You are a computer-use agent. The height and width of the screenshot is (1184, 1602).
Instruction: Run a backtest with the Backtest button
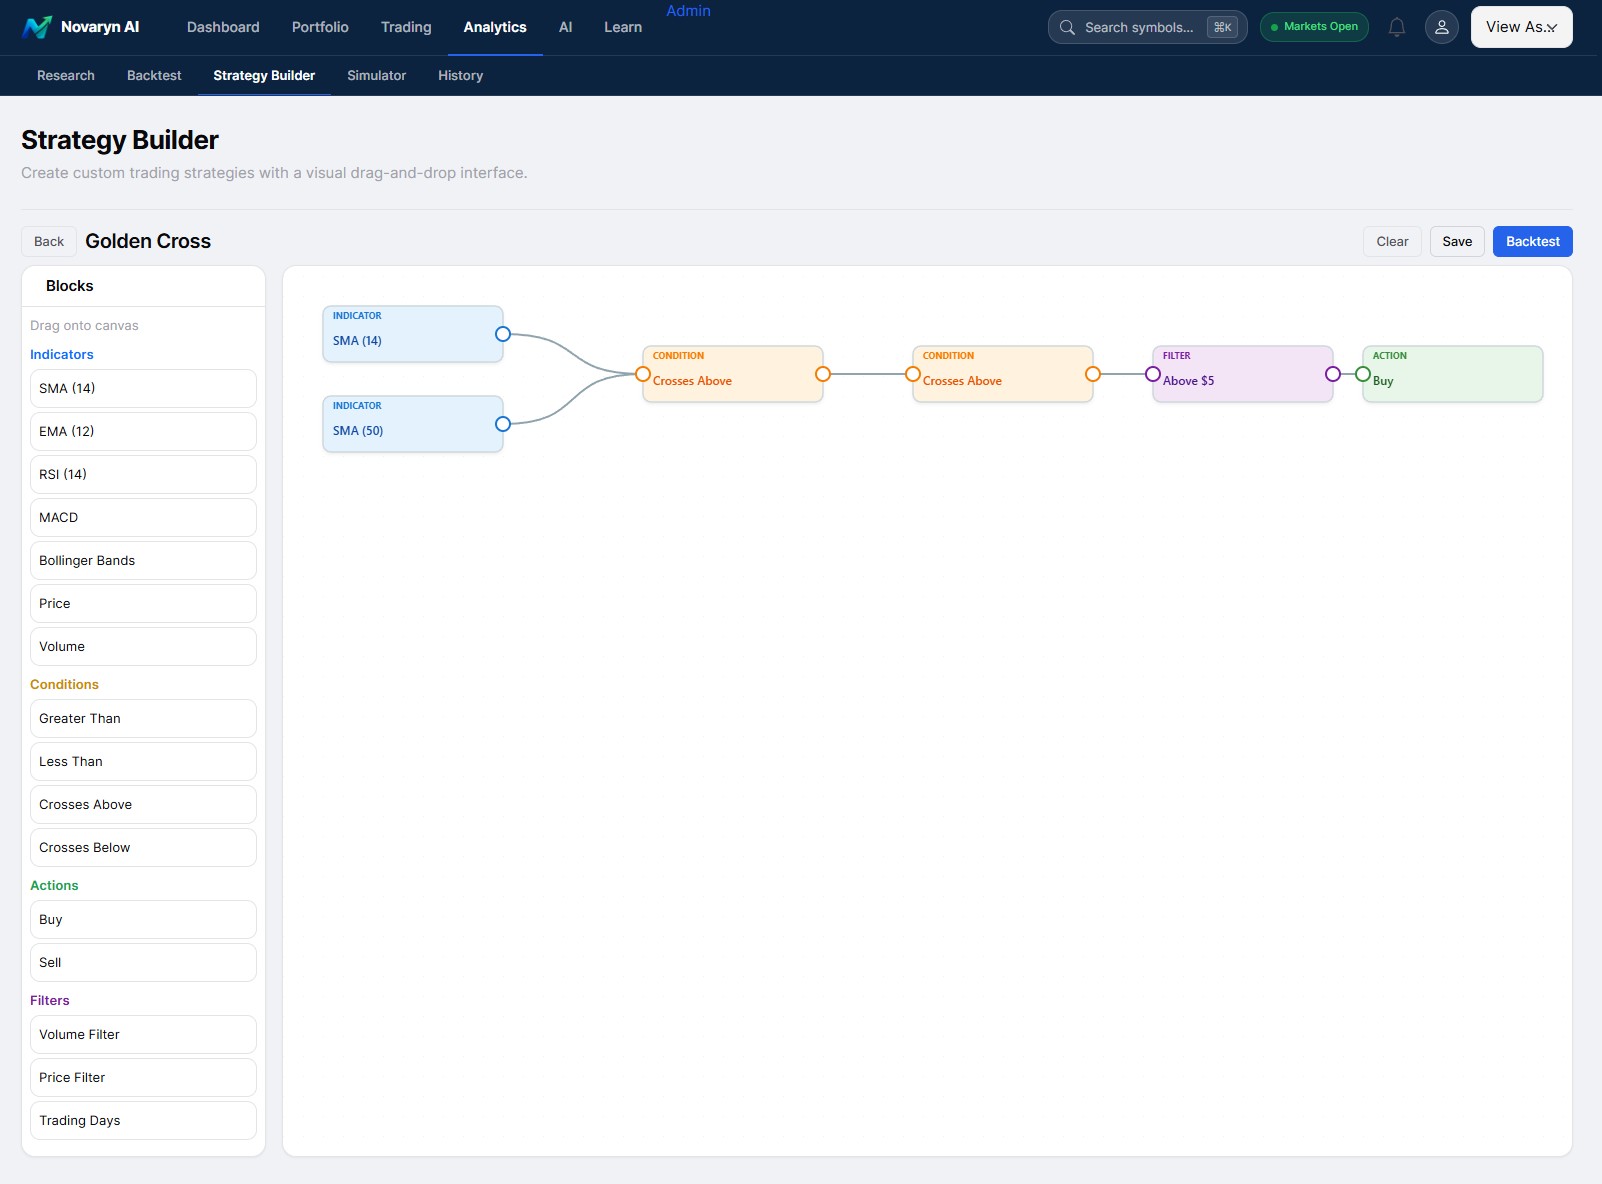tap(1532, 241)
